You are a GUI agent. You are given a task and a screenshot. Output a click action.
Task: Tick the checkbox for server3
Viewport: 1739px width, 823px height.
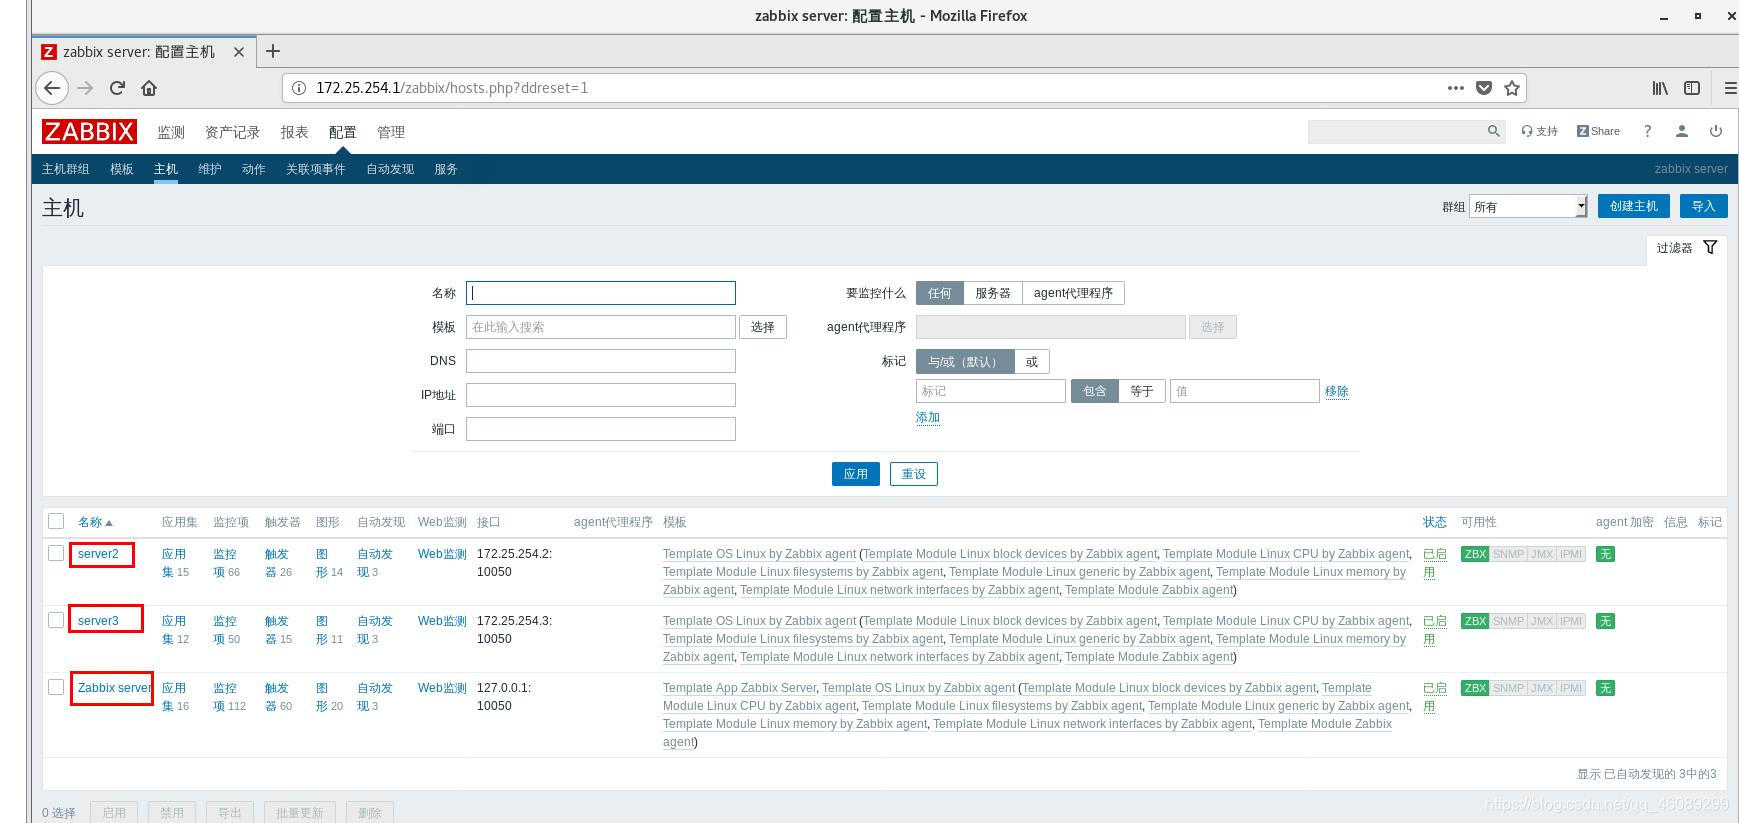[x=56, y=620]
